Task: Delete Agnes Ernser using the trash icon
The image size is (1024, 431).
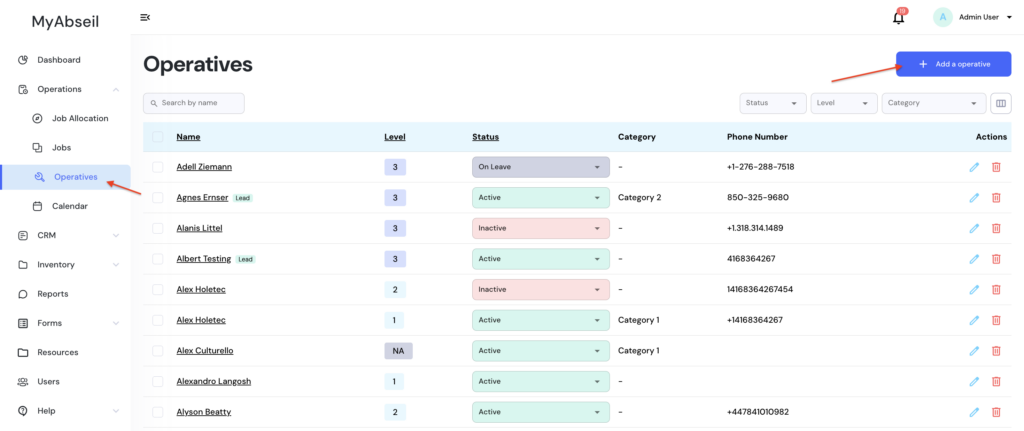Action: coord(996,198)
